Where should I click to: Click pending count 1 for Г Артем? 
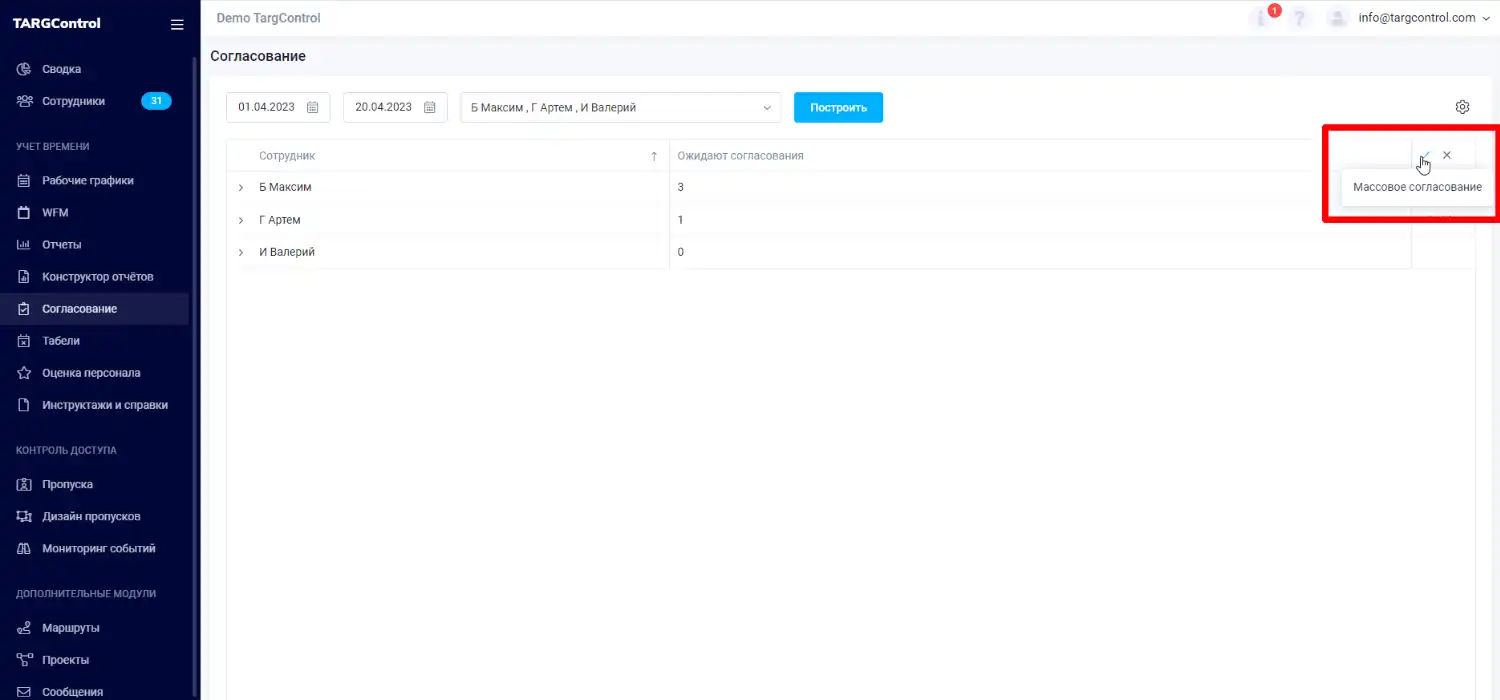click(x=681, y=220)
